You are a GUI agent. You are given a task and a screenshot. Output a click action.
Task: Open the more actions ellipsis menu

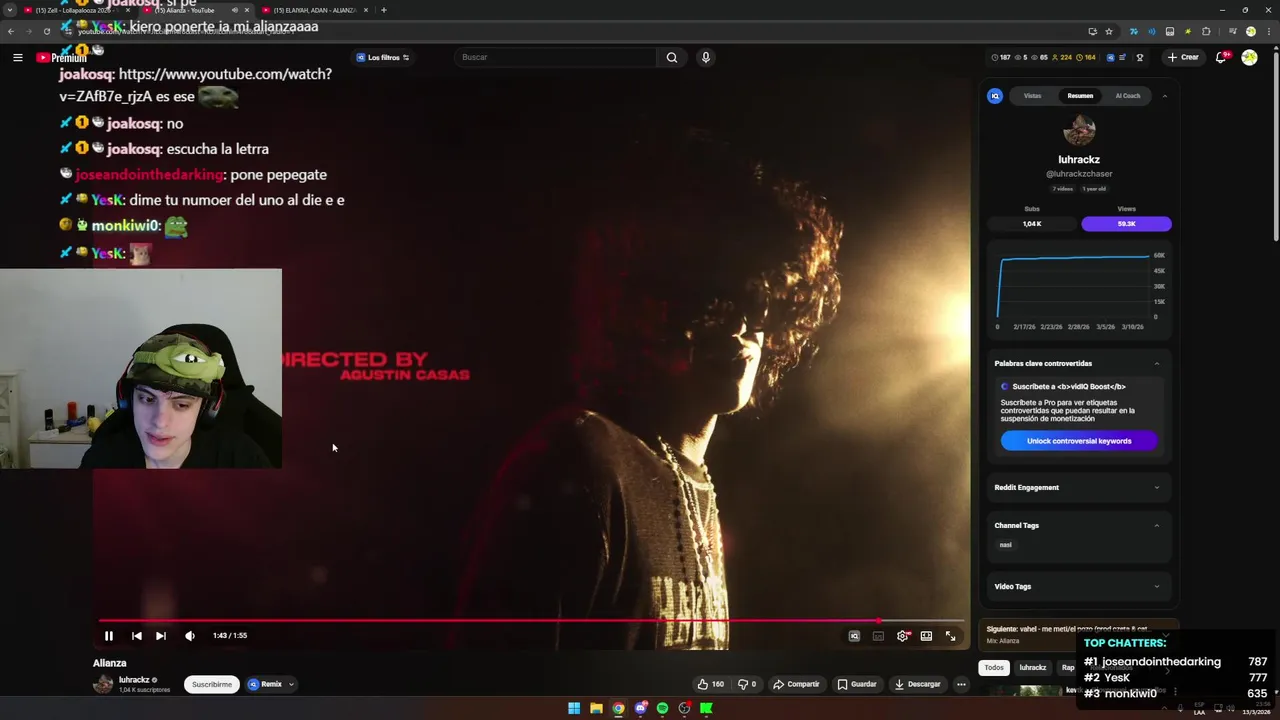pos(961,684)
